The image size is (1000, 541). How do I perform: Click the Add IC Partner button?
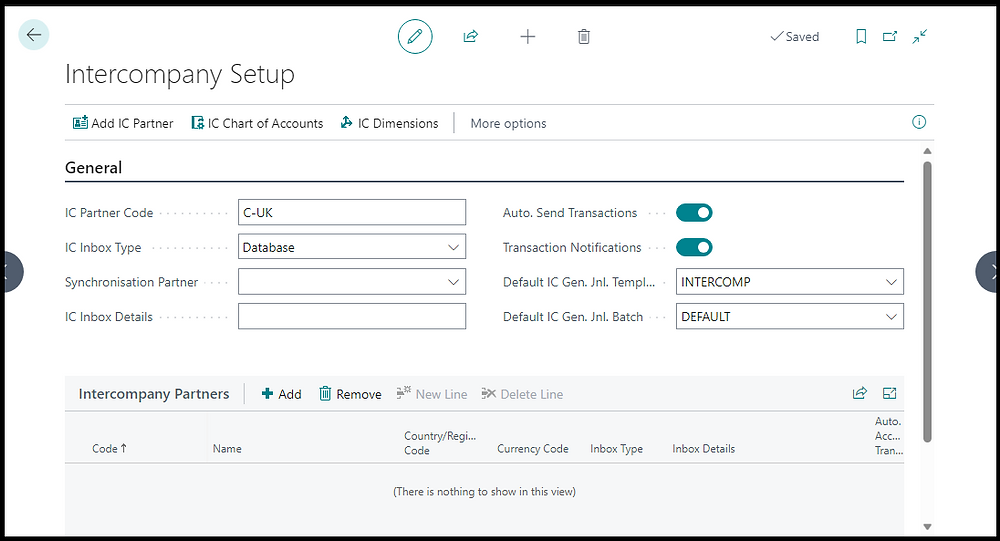(123, 123)
